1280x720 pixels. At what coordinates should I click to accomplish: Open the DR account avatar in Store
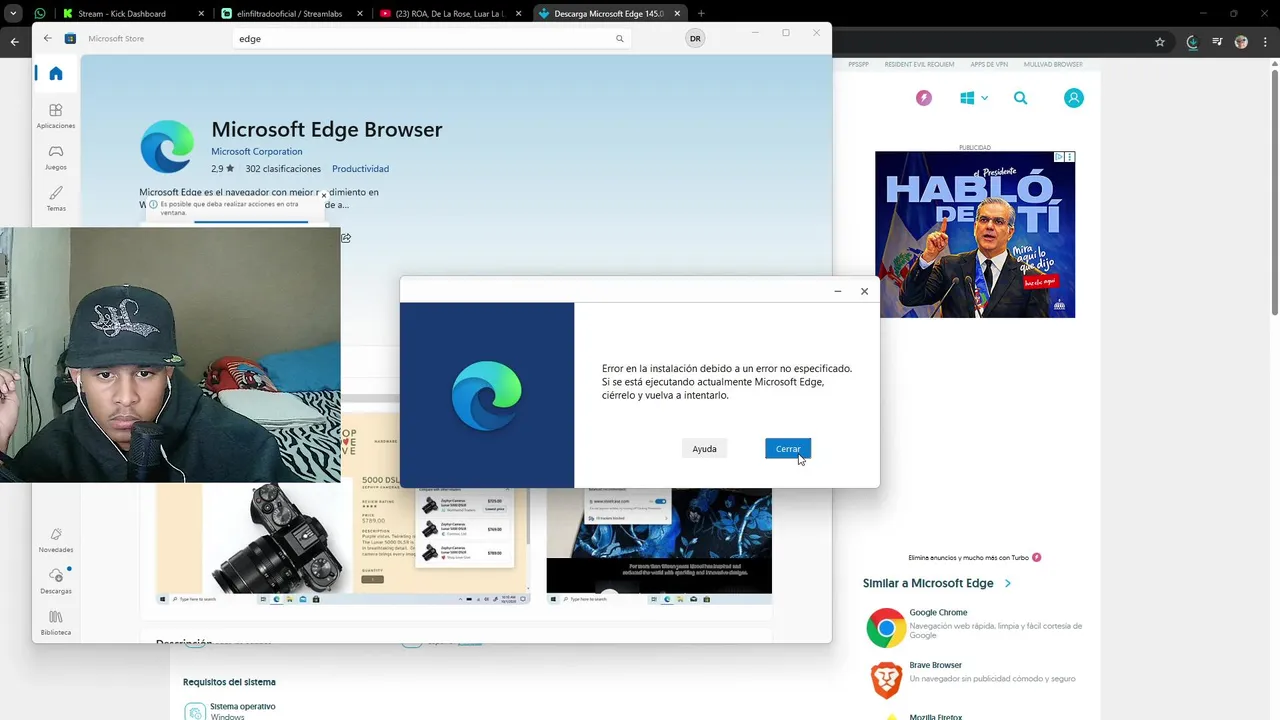pos(695,38)
